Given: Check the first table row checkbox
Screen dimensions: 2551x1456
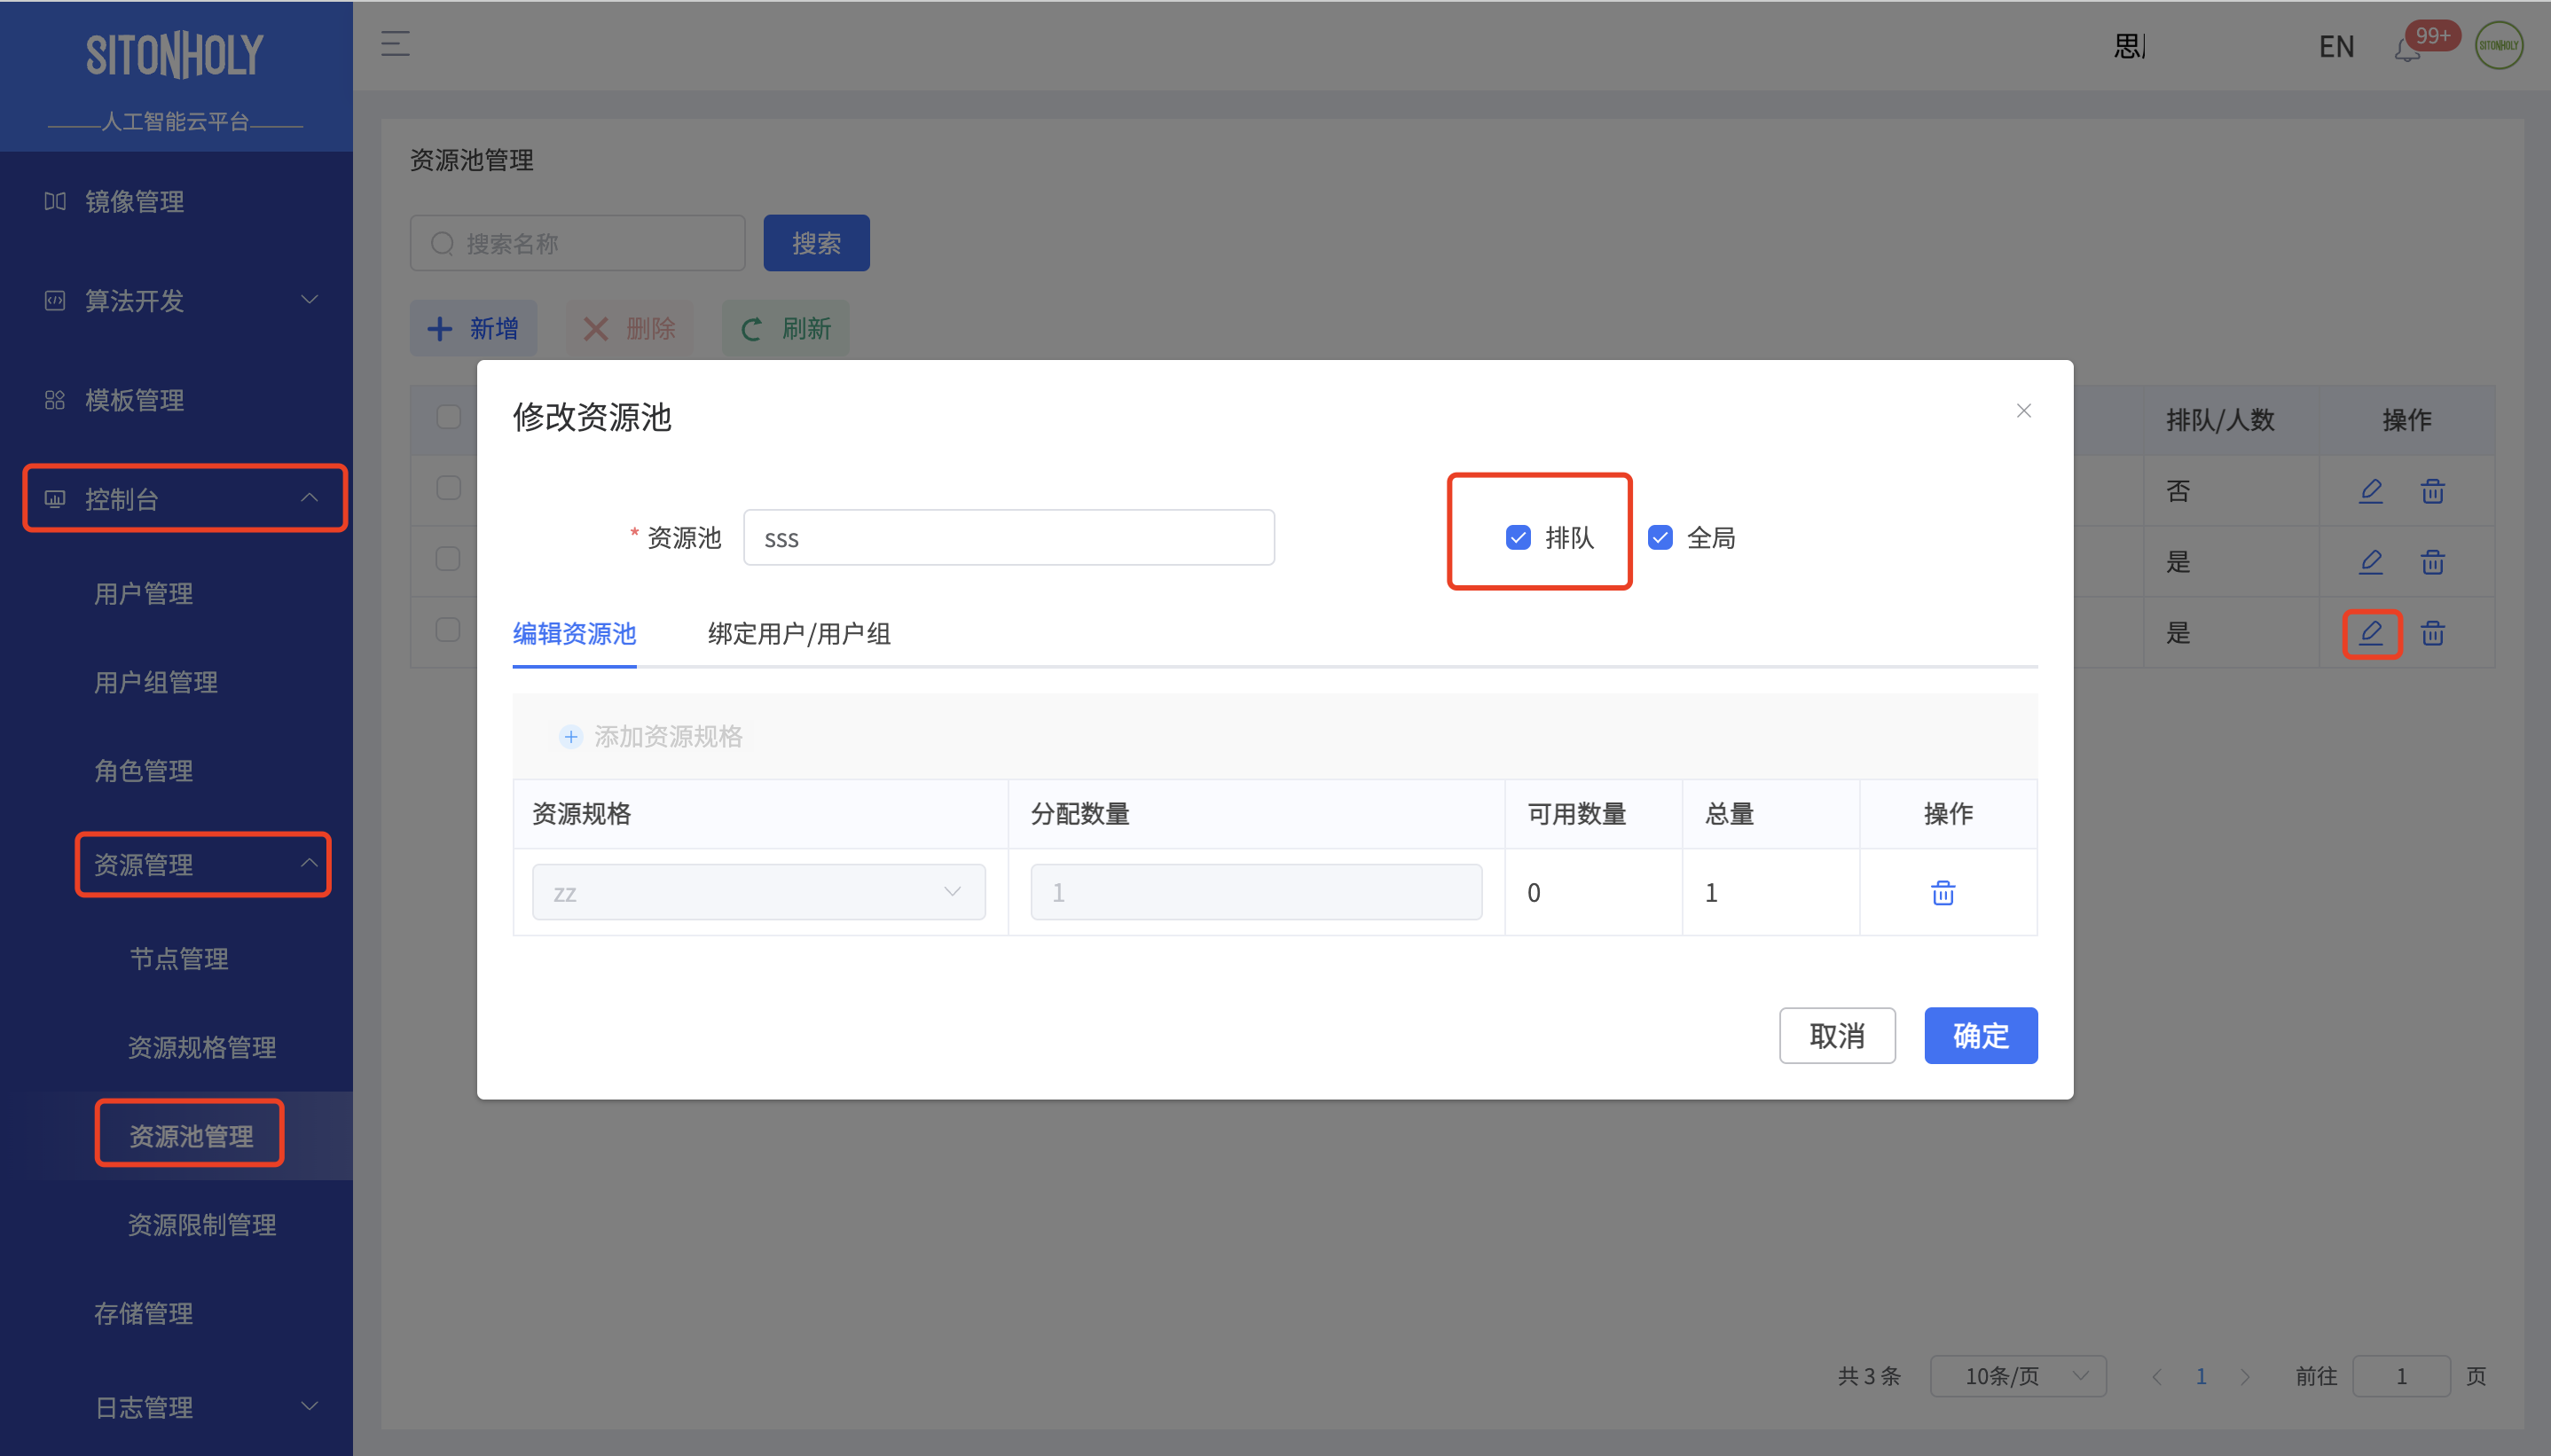Looking at the screenshot, I should (449, 488).
